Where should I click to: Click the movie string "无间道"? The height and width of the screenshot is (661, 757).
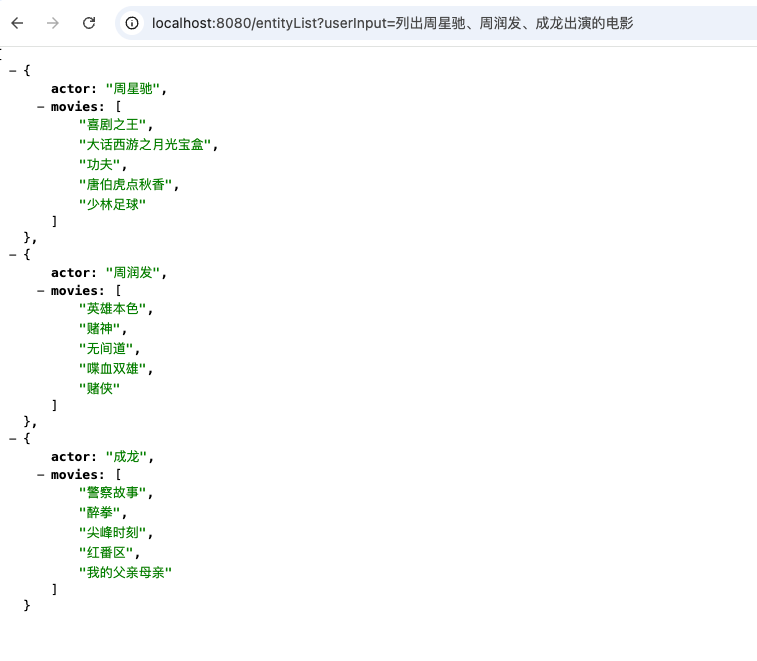pyautogui.click(x=106, y=349)
